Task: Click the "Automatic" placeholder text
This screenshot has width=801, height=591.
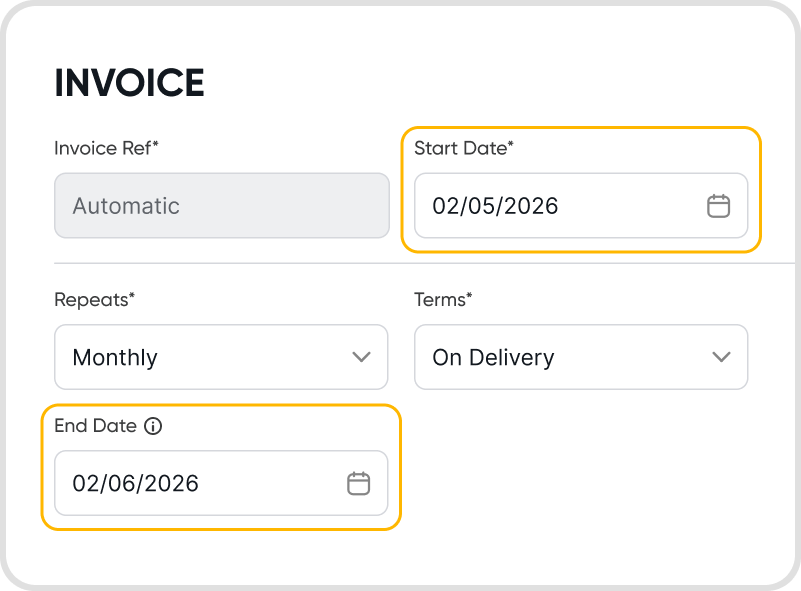Action: coord(126,206)
